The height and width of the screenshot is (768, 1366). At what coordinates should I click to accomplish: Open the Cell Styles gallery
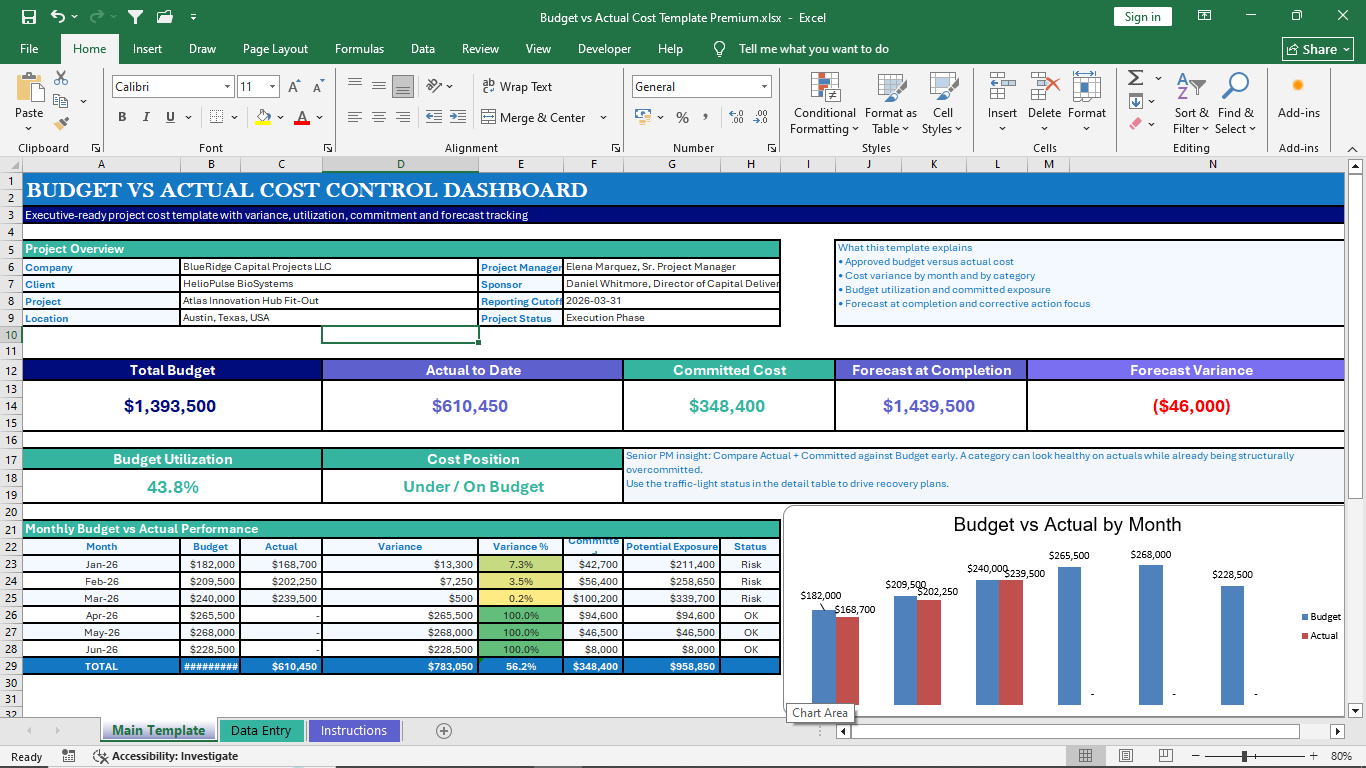click(943, 104)
